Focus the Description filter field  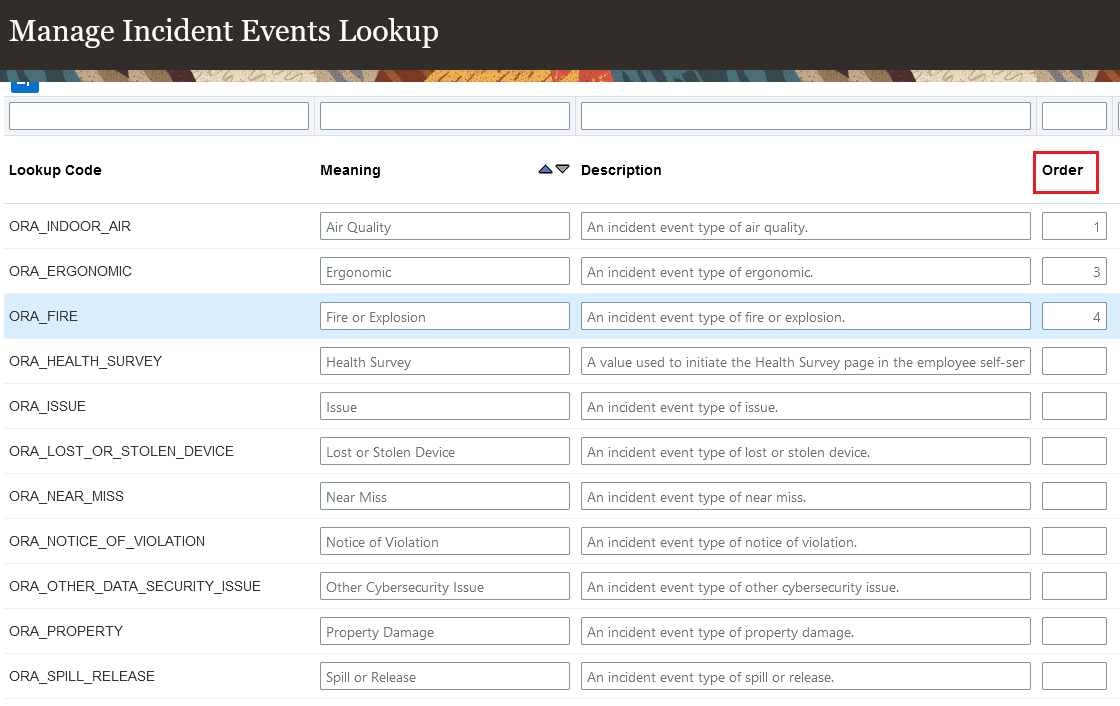point(805,116)
